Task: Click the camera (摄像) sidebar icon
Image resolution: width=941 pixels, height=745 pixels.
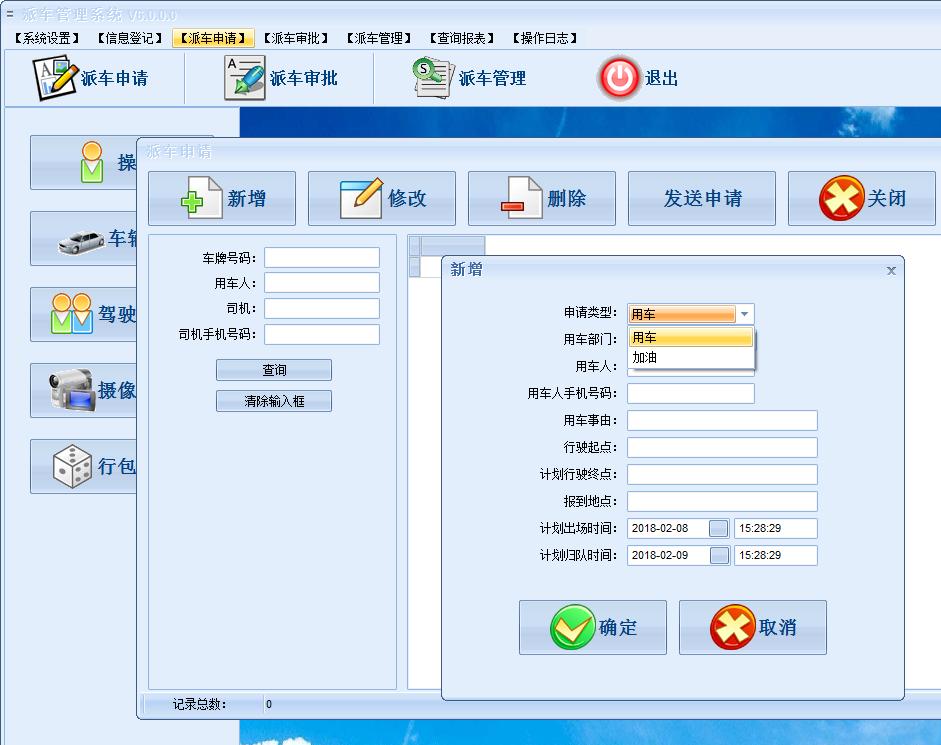Action: (x=72, y=390)
